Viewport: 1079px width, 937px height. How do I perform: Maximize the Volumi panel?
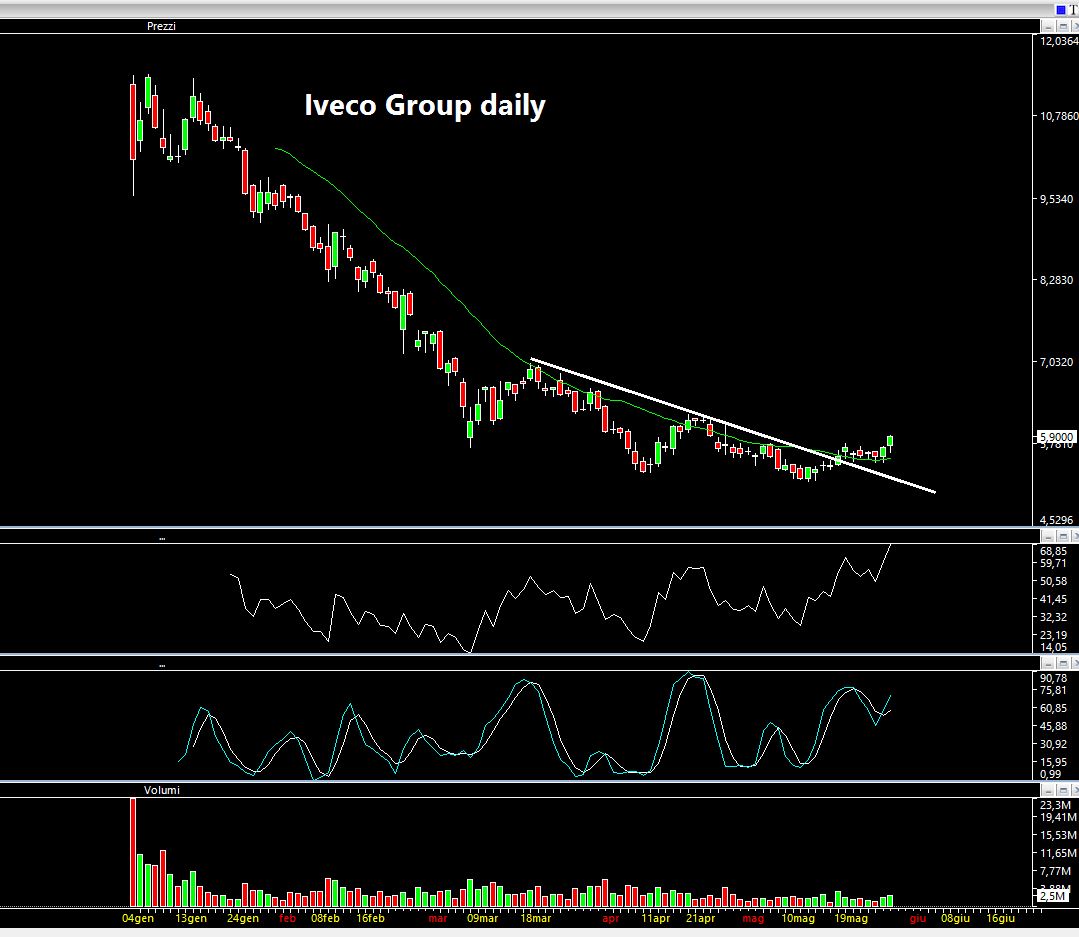coord(1063,790)
